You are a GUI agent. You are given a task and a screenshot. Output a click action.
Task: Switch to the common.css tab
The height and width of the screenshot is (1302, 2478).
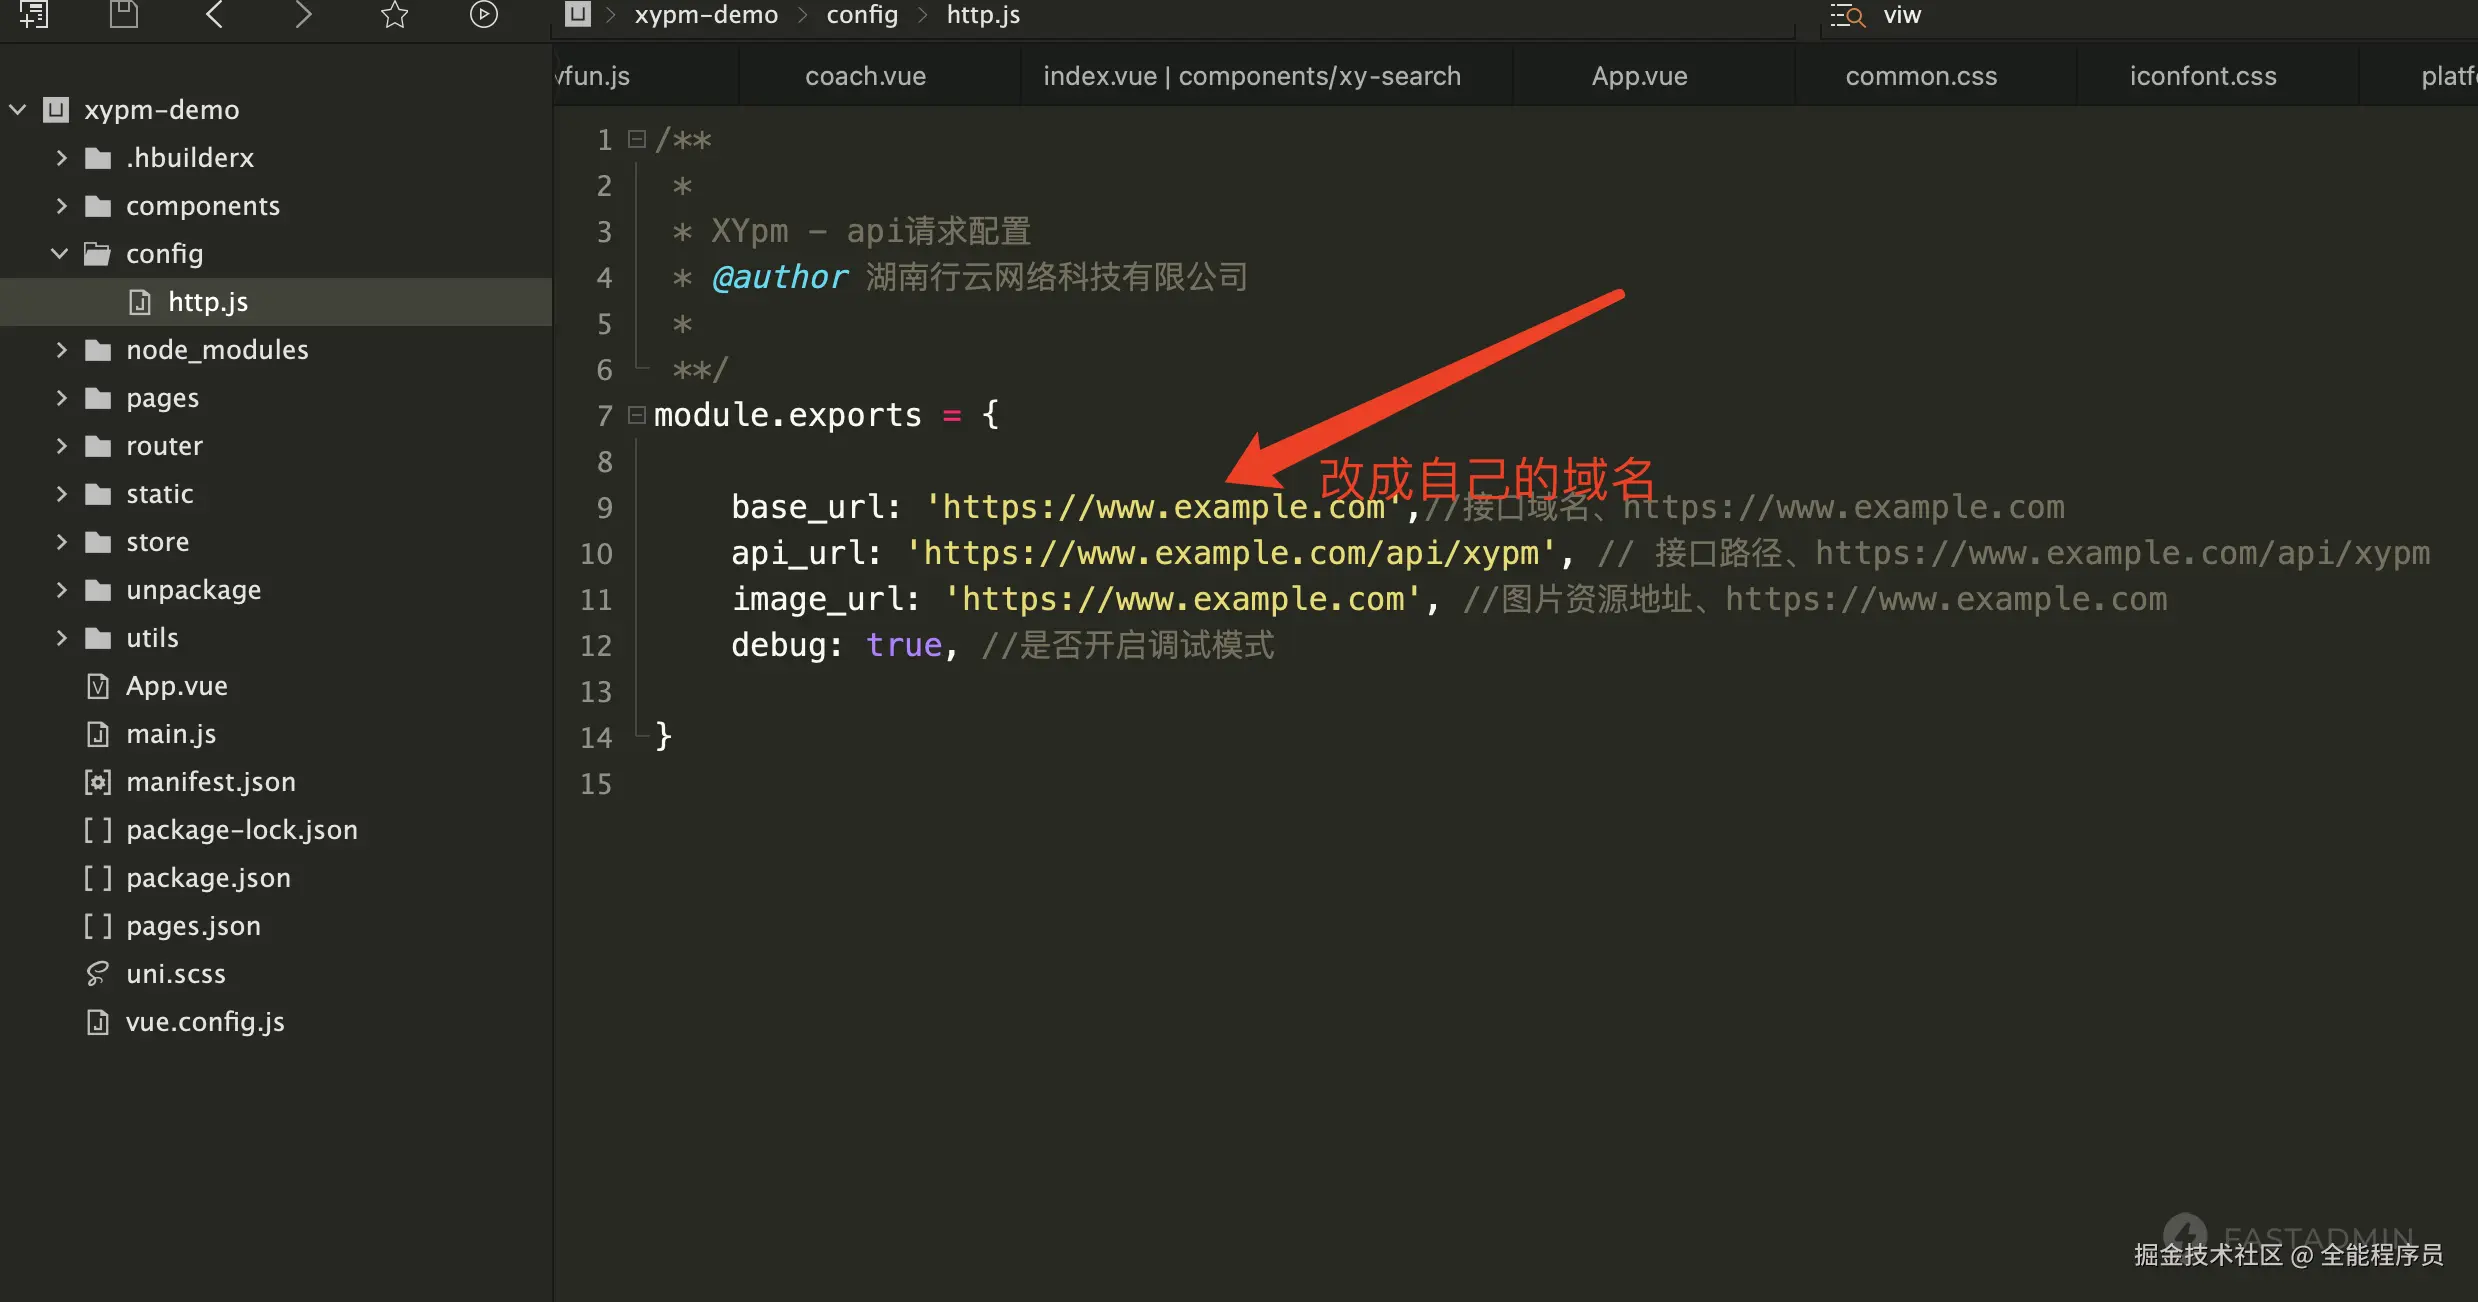pyautogui.click(x=1920, y=76)
